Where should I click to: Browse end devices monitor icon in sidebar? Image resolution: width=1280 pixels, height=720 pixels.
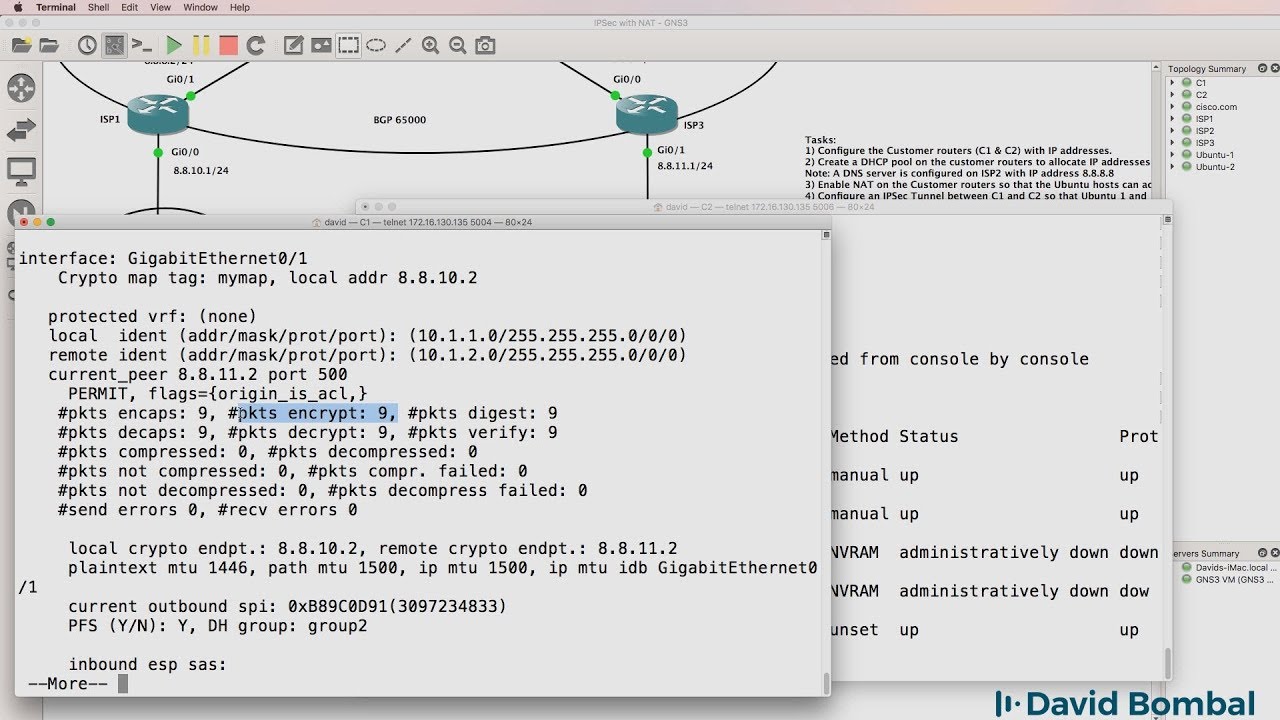pyautogui.click(x=21, y=171)
